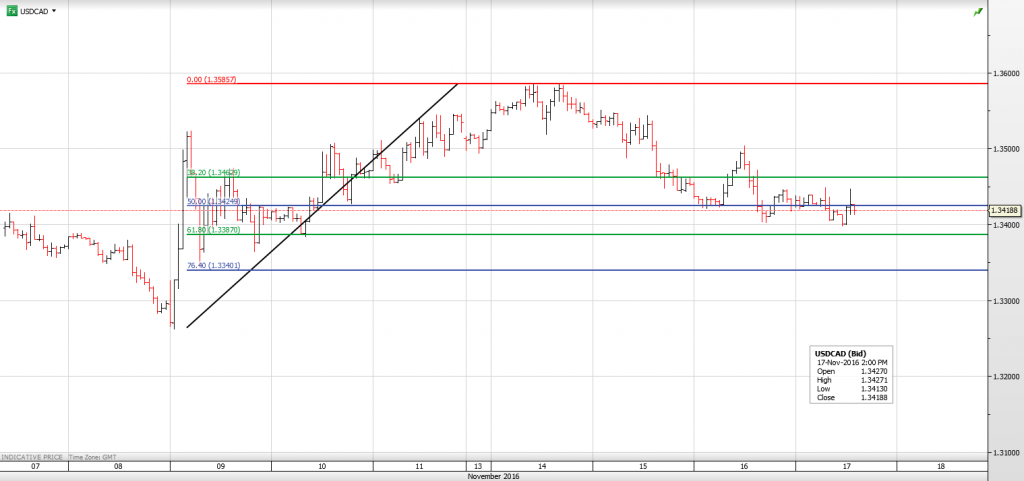Click the 50.00 (1.34249) Fibonacci label
The width and height of the screenshot is (1024, 481).
pyautogui.click(x=212, y=201)
